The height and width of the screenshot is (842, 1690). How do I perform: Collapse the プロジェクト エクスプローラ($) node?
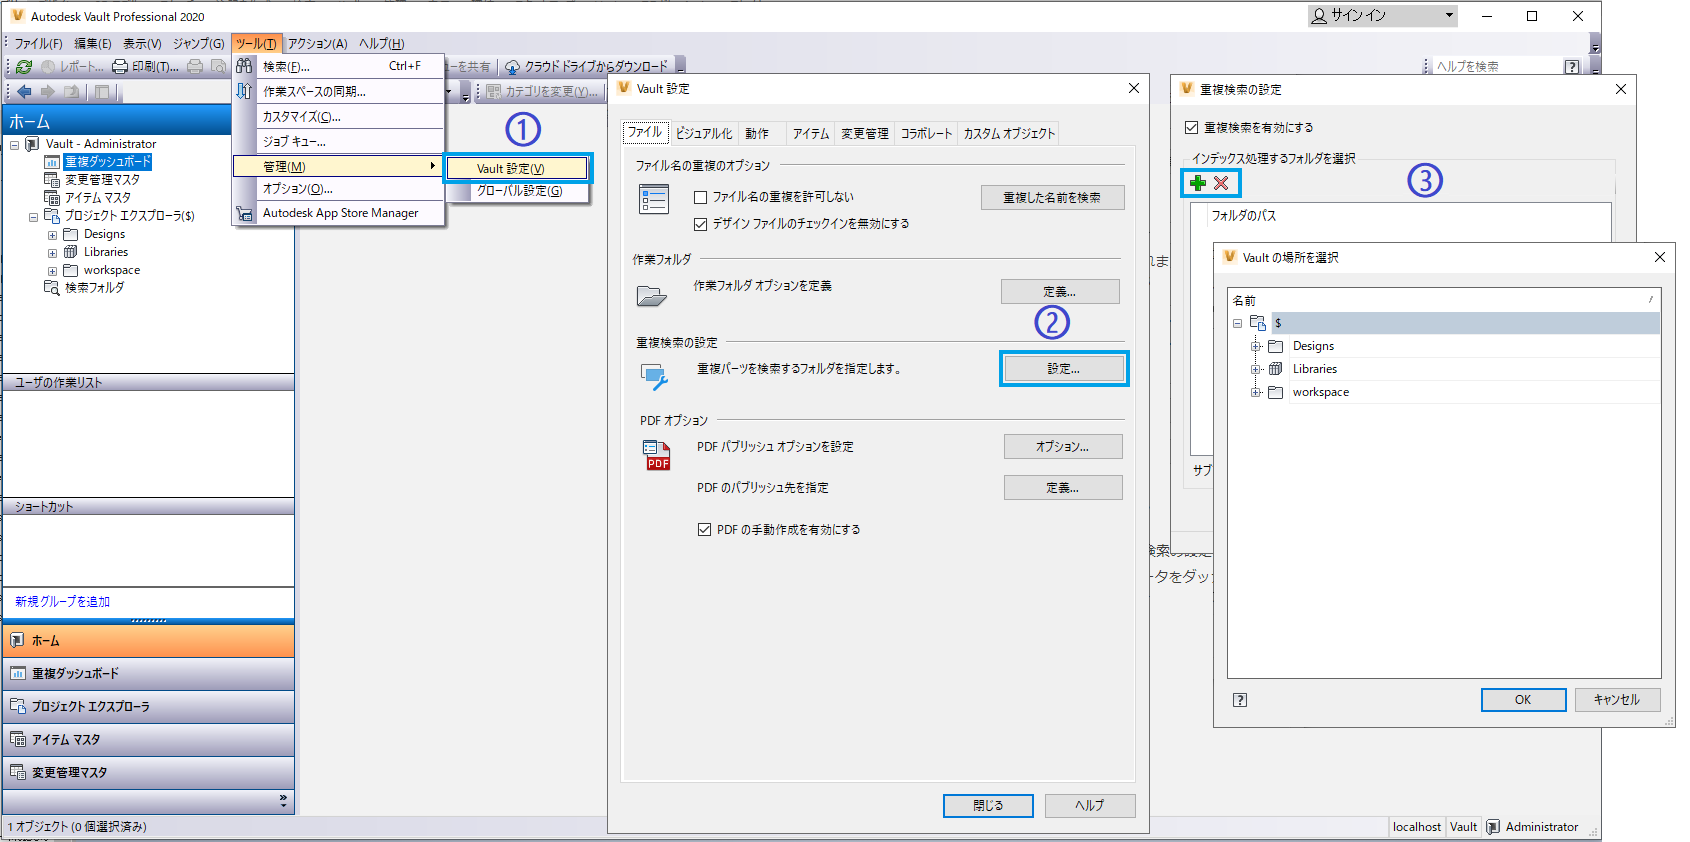click(x=34, y=217)
